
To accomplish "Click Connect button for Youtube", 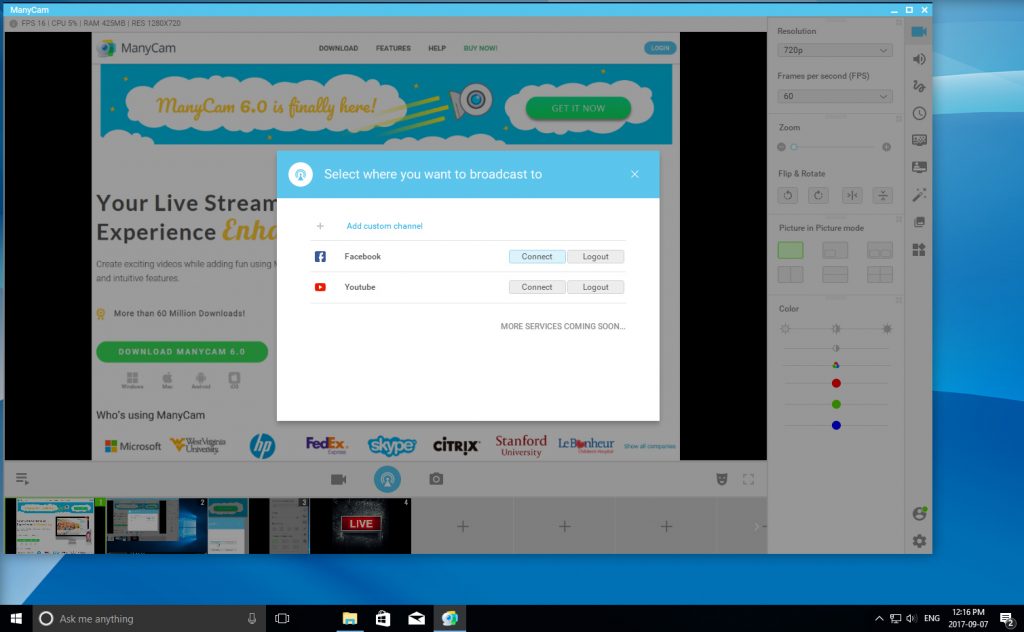I will pos(537,287).
